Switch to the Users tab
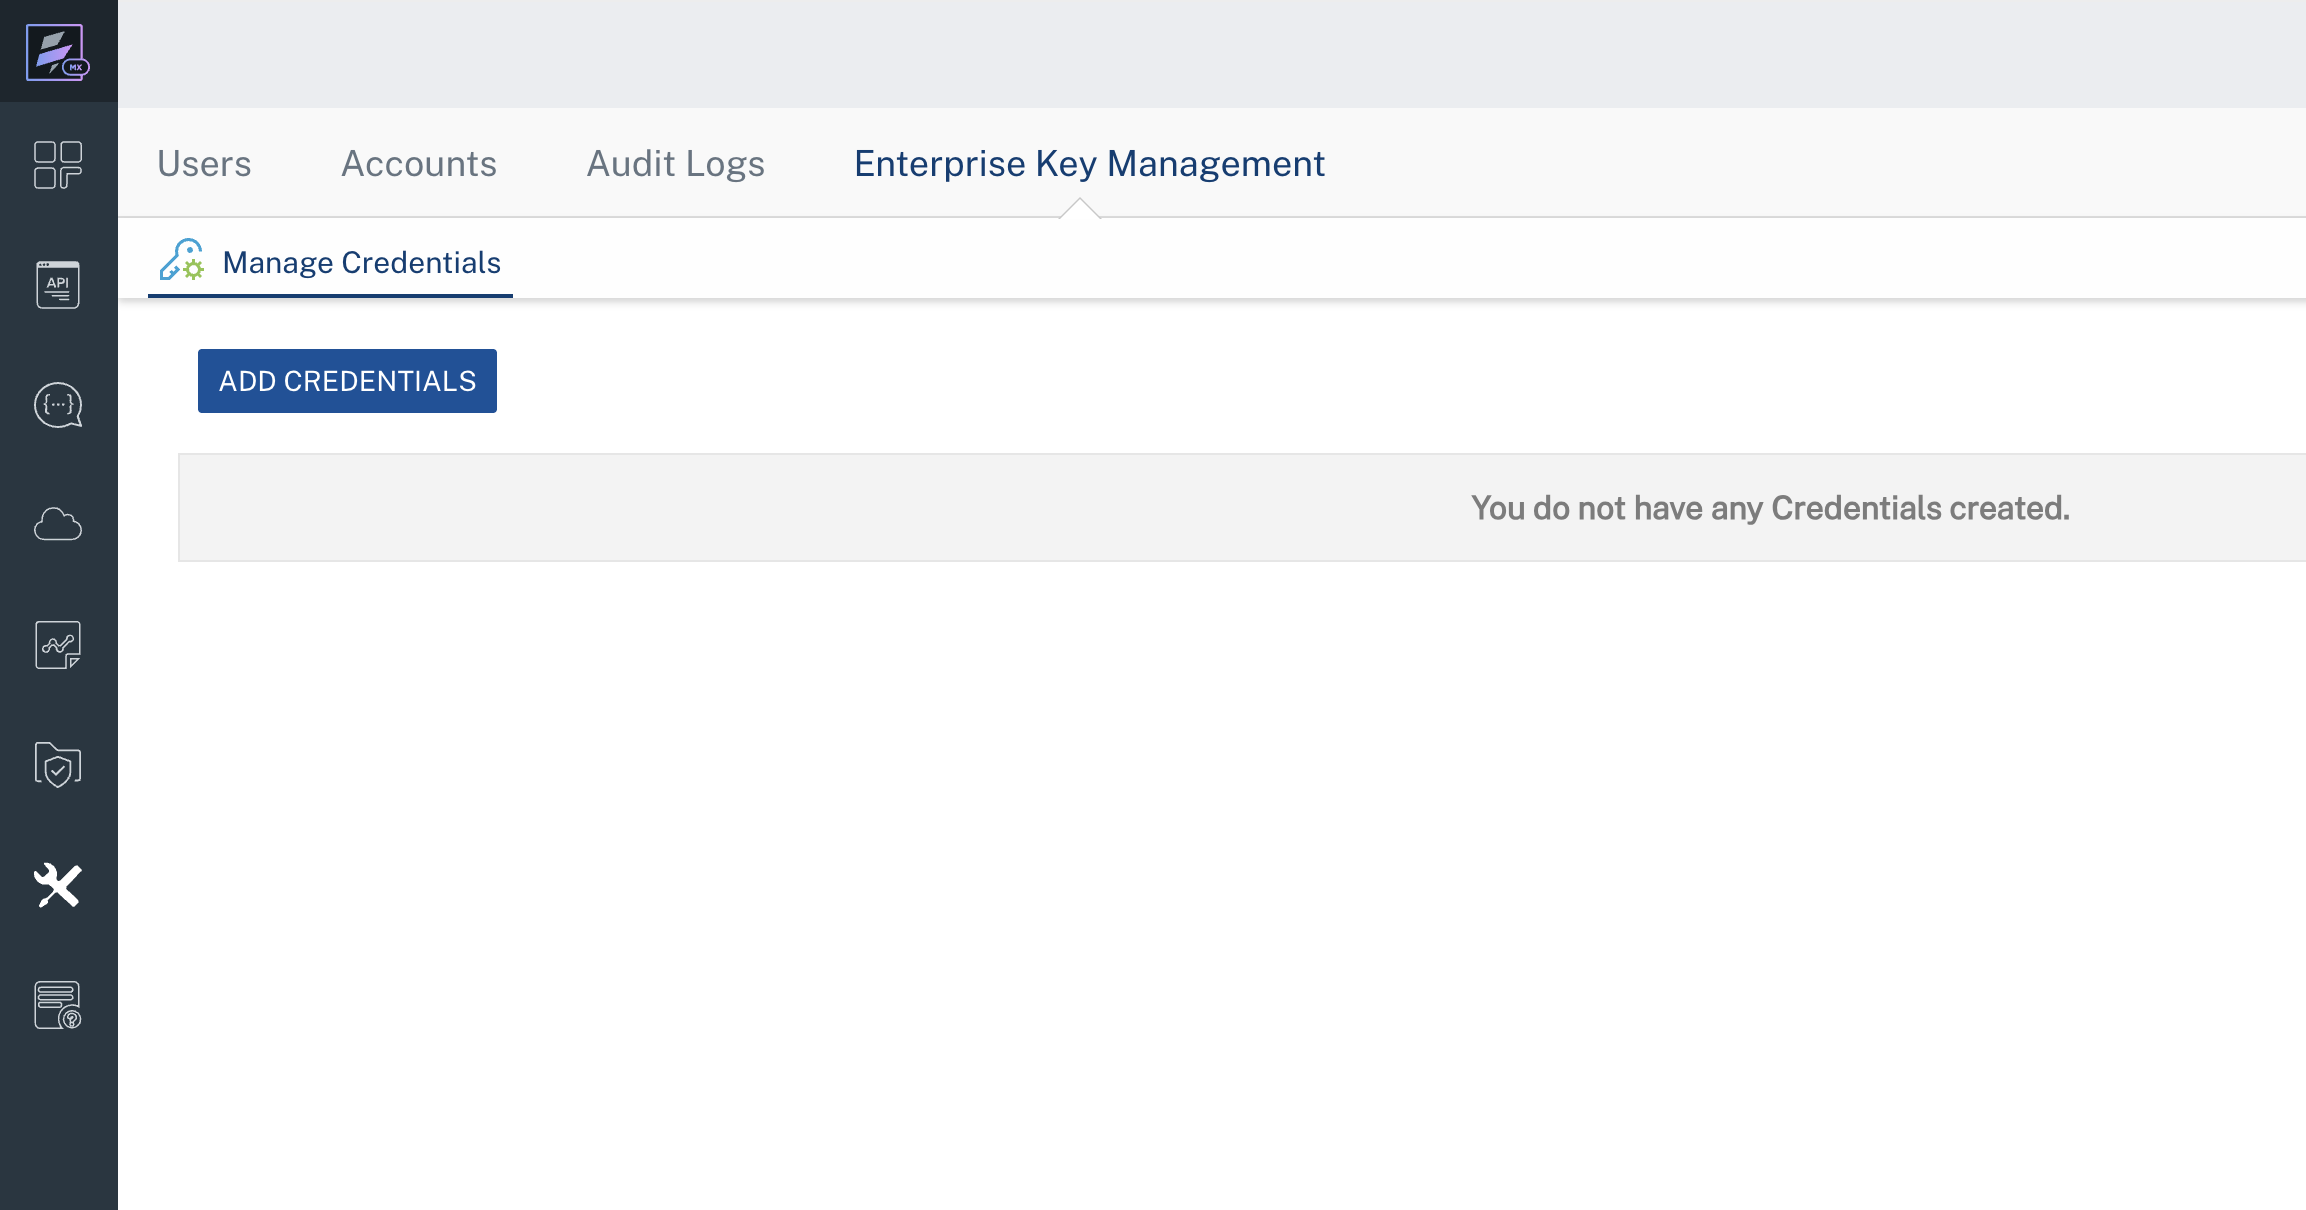 click(x=204, y=164)
